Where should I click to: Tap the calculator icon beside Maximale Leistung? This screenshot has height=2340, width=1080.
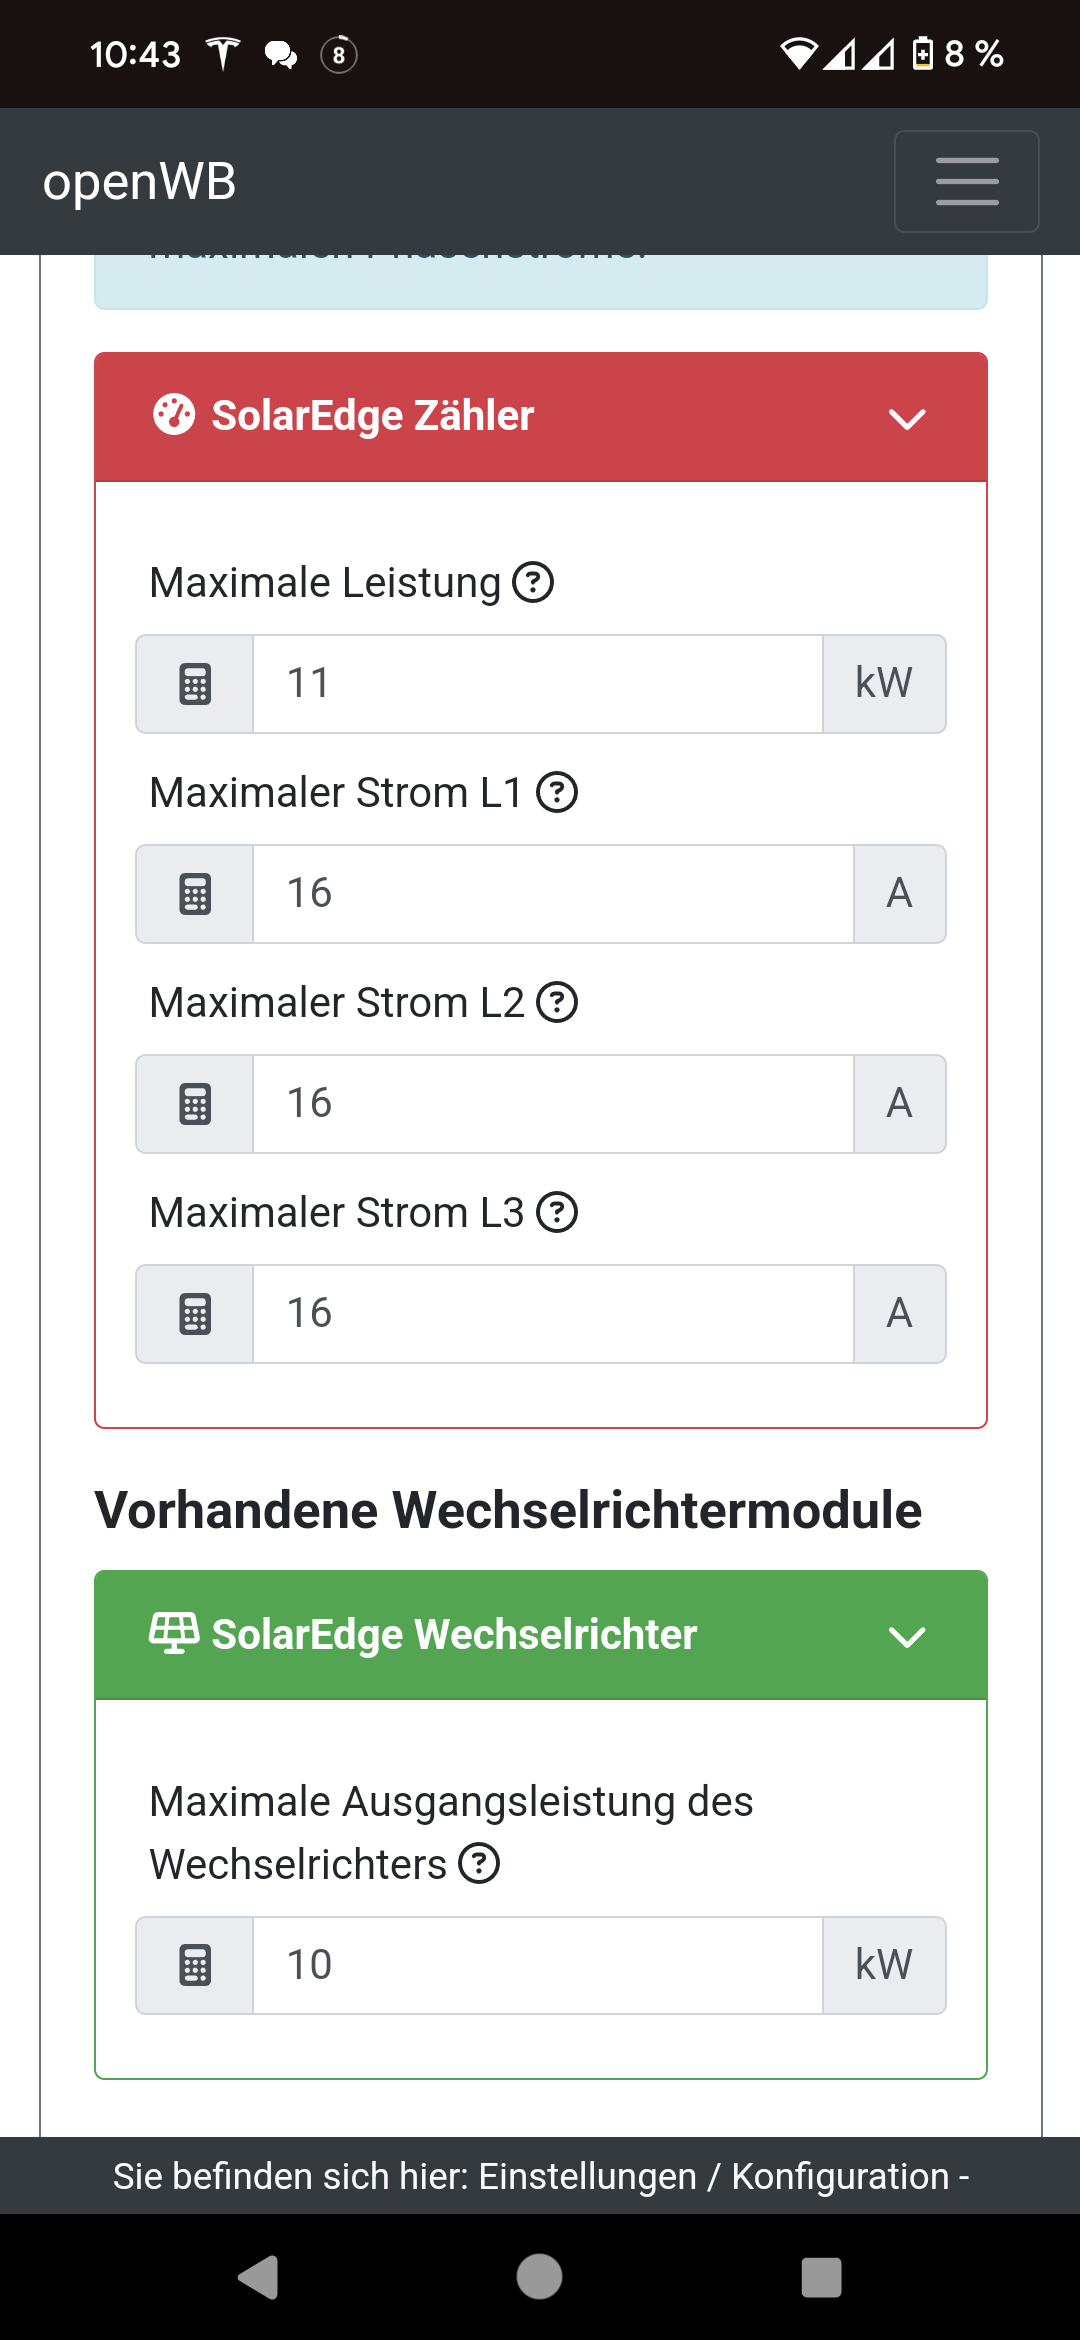click(195, 684)
